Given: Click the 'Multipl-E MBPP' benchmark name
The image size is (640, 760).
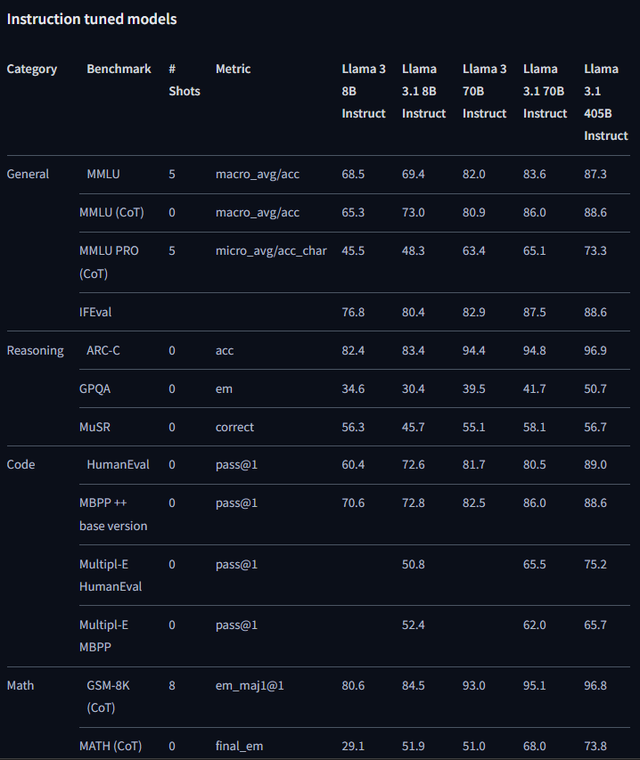Looking at the screenshot, I should coord(104,636).
